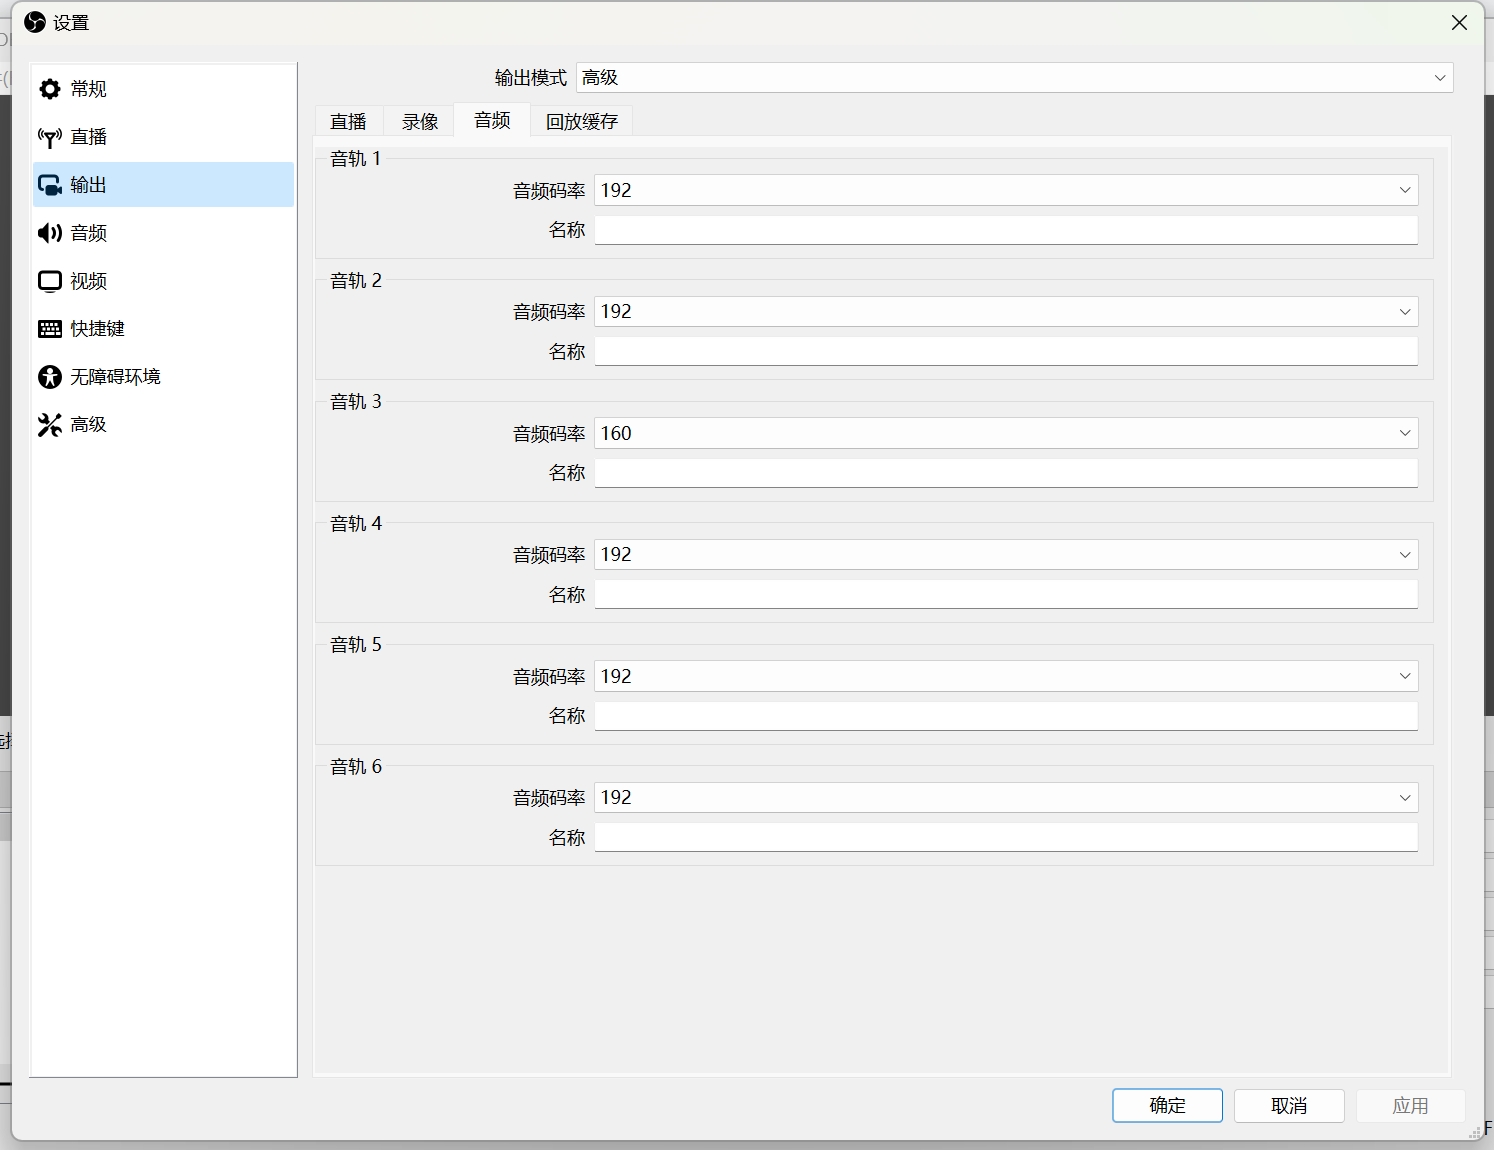Click the 音轨 1 名称 text field
Image resolution: width=1494 pixels, height=1150 pixels.
pos(1006,230)
